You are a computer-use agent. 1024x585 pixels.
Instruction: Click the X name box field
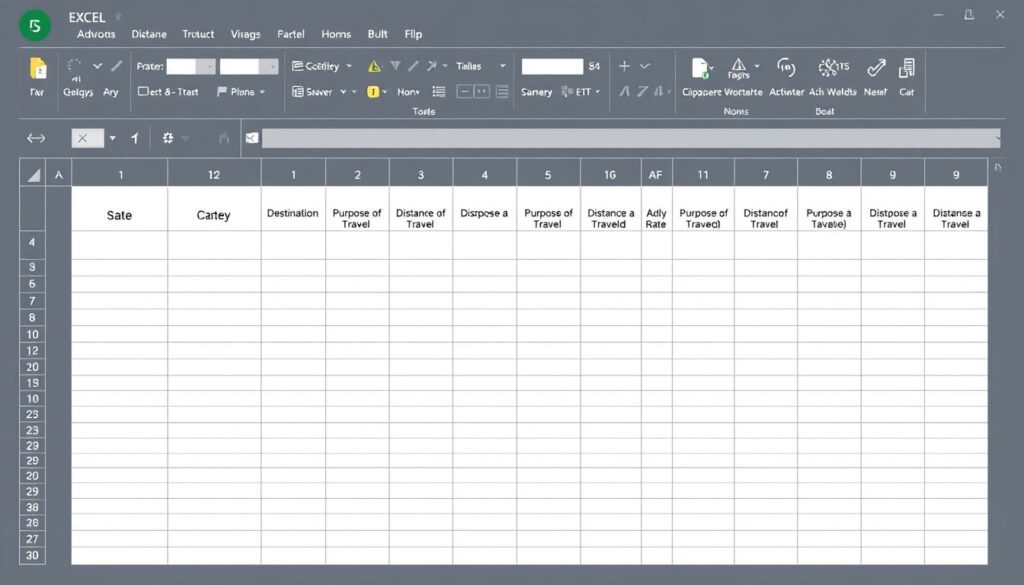(88, 138)
